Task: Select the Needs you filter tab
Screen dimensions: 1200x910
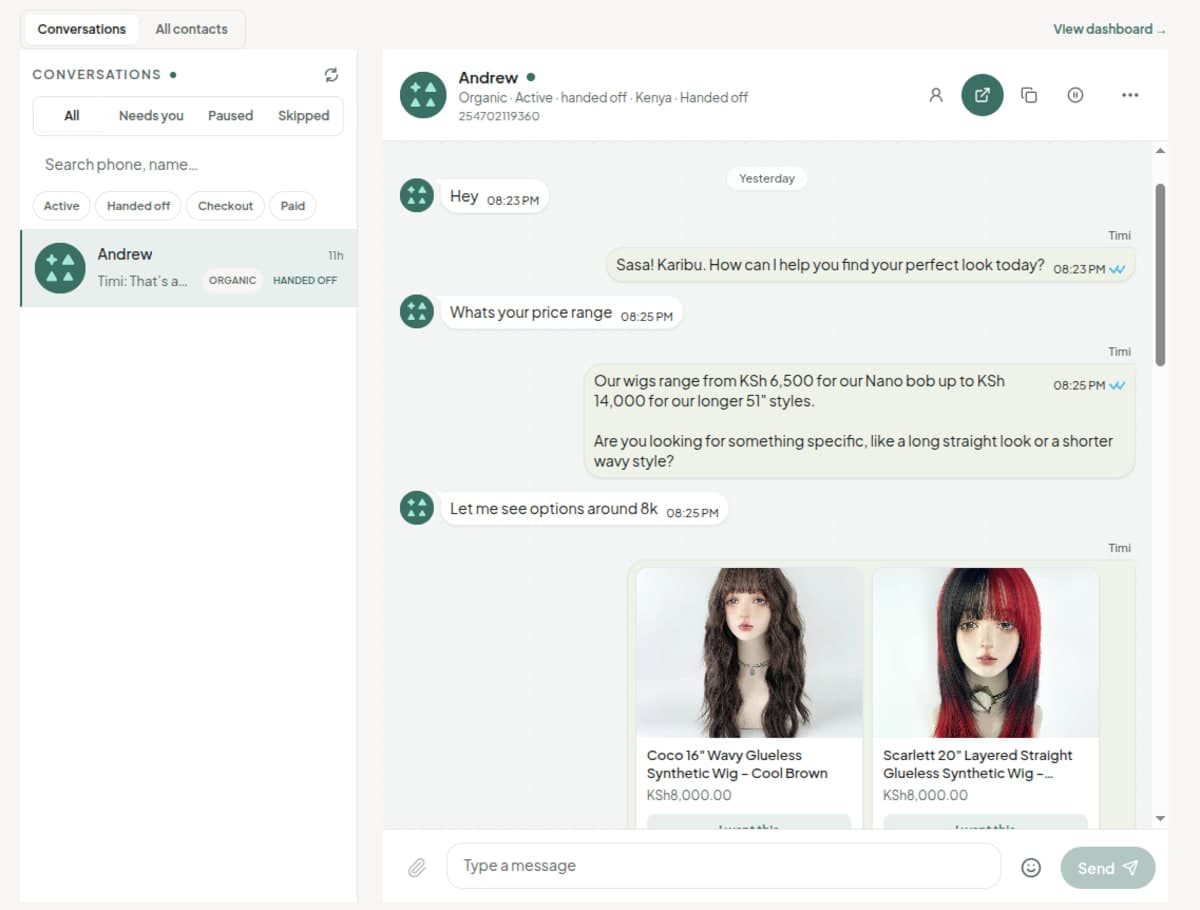Action: 151,116
